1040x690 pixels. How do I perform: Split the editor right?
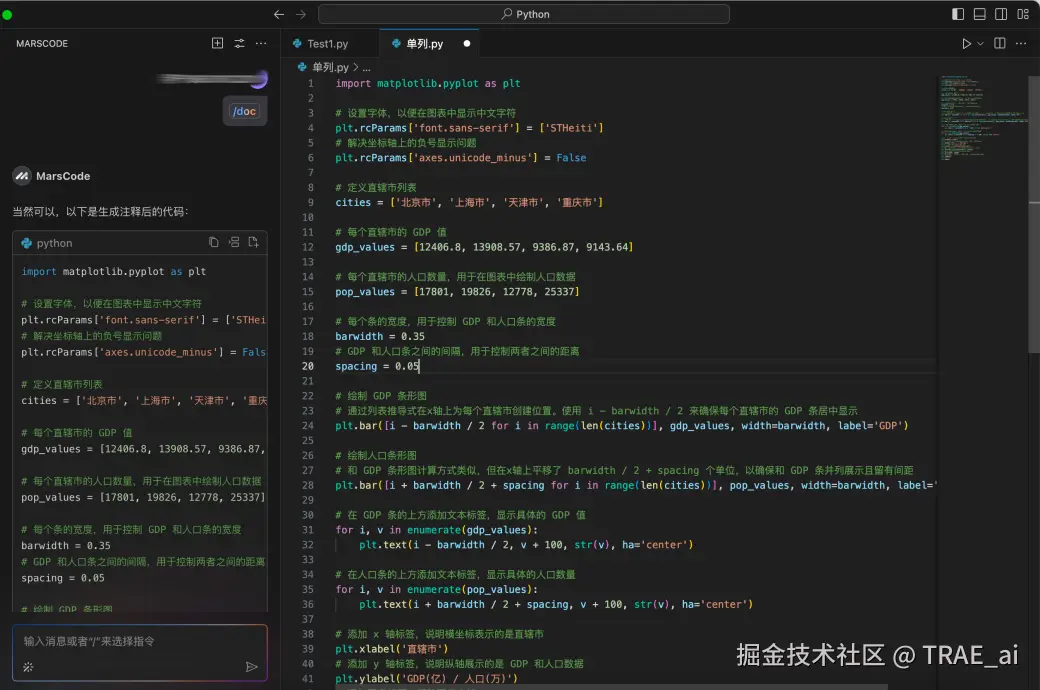1000,43
